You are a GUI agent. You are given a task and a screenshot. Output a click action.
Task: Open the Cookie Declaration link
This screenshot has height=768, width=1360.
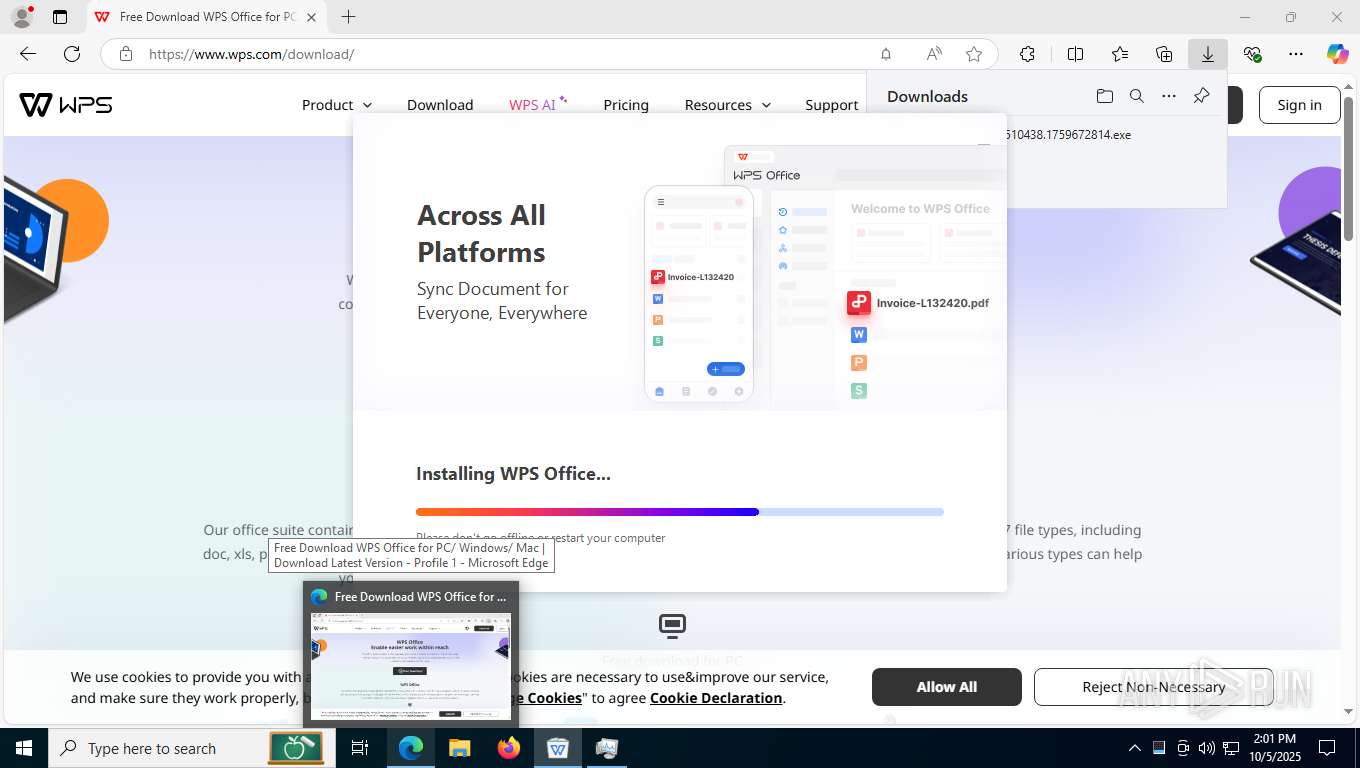tap(716, 698)
